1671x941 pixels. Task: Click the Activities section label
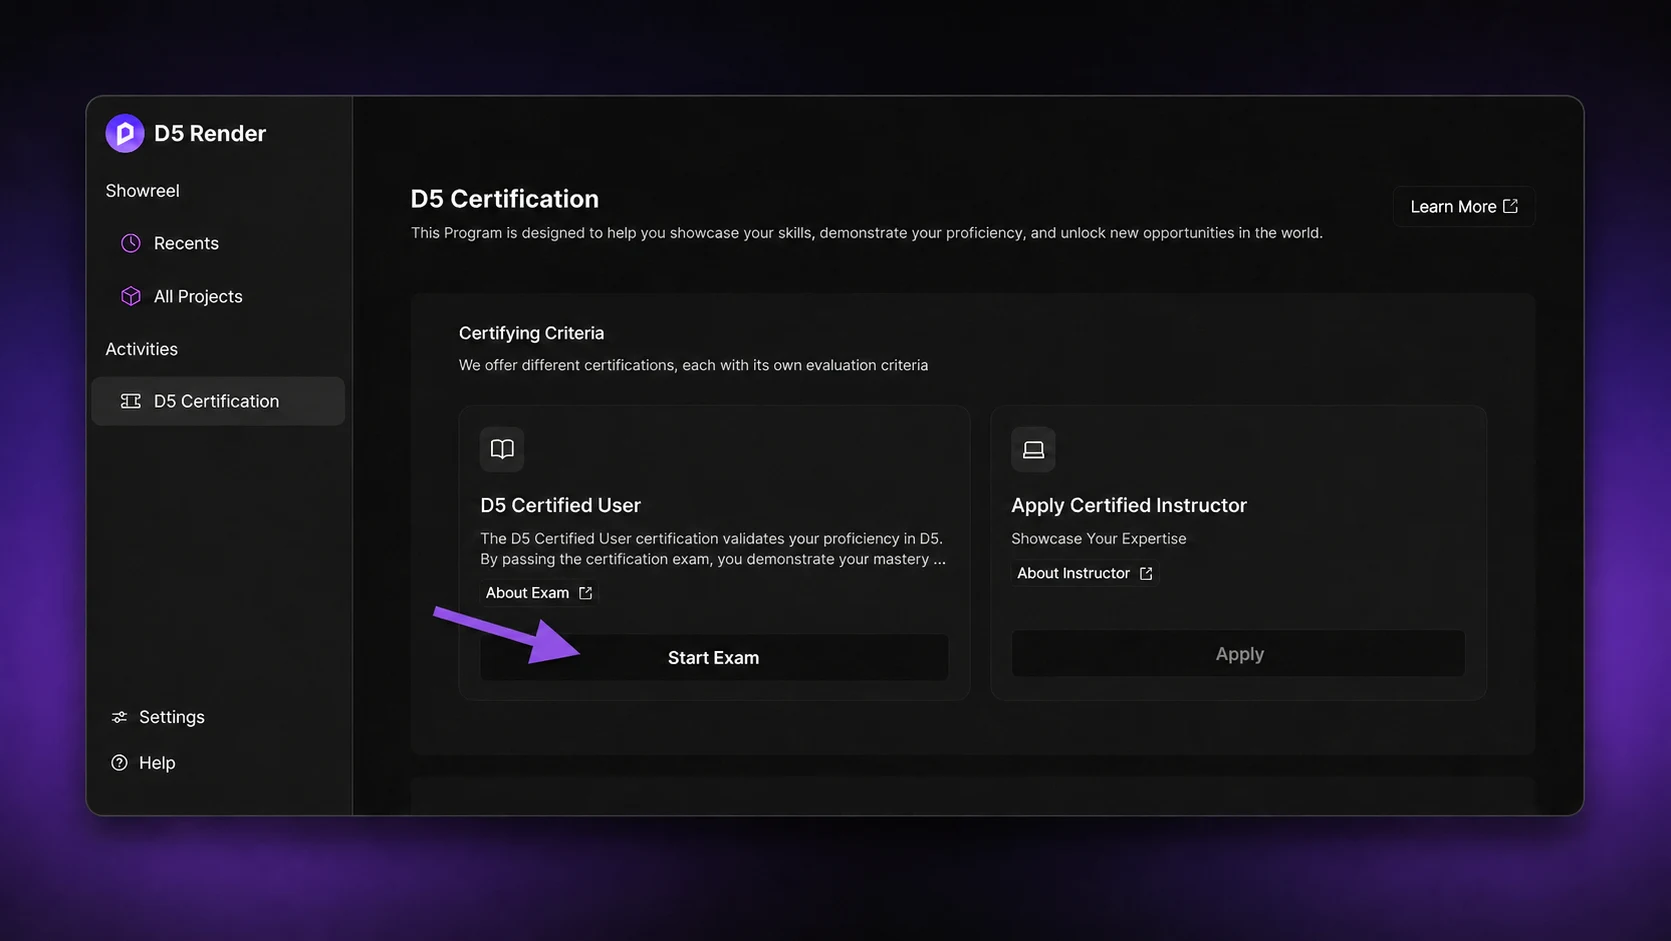142,349
